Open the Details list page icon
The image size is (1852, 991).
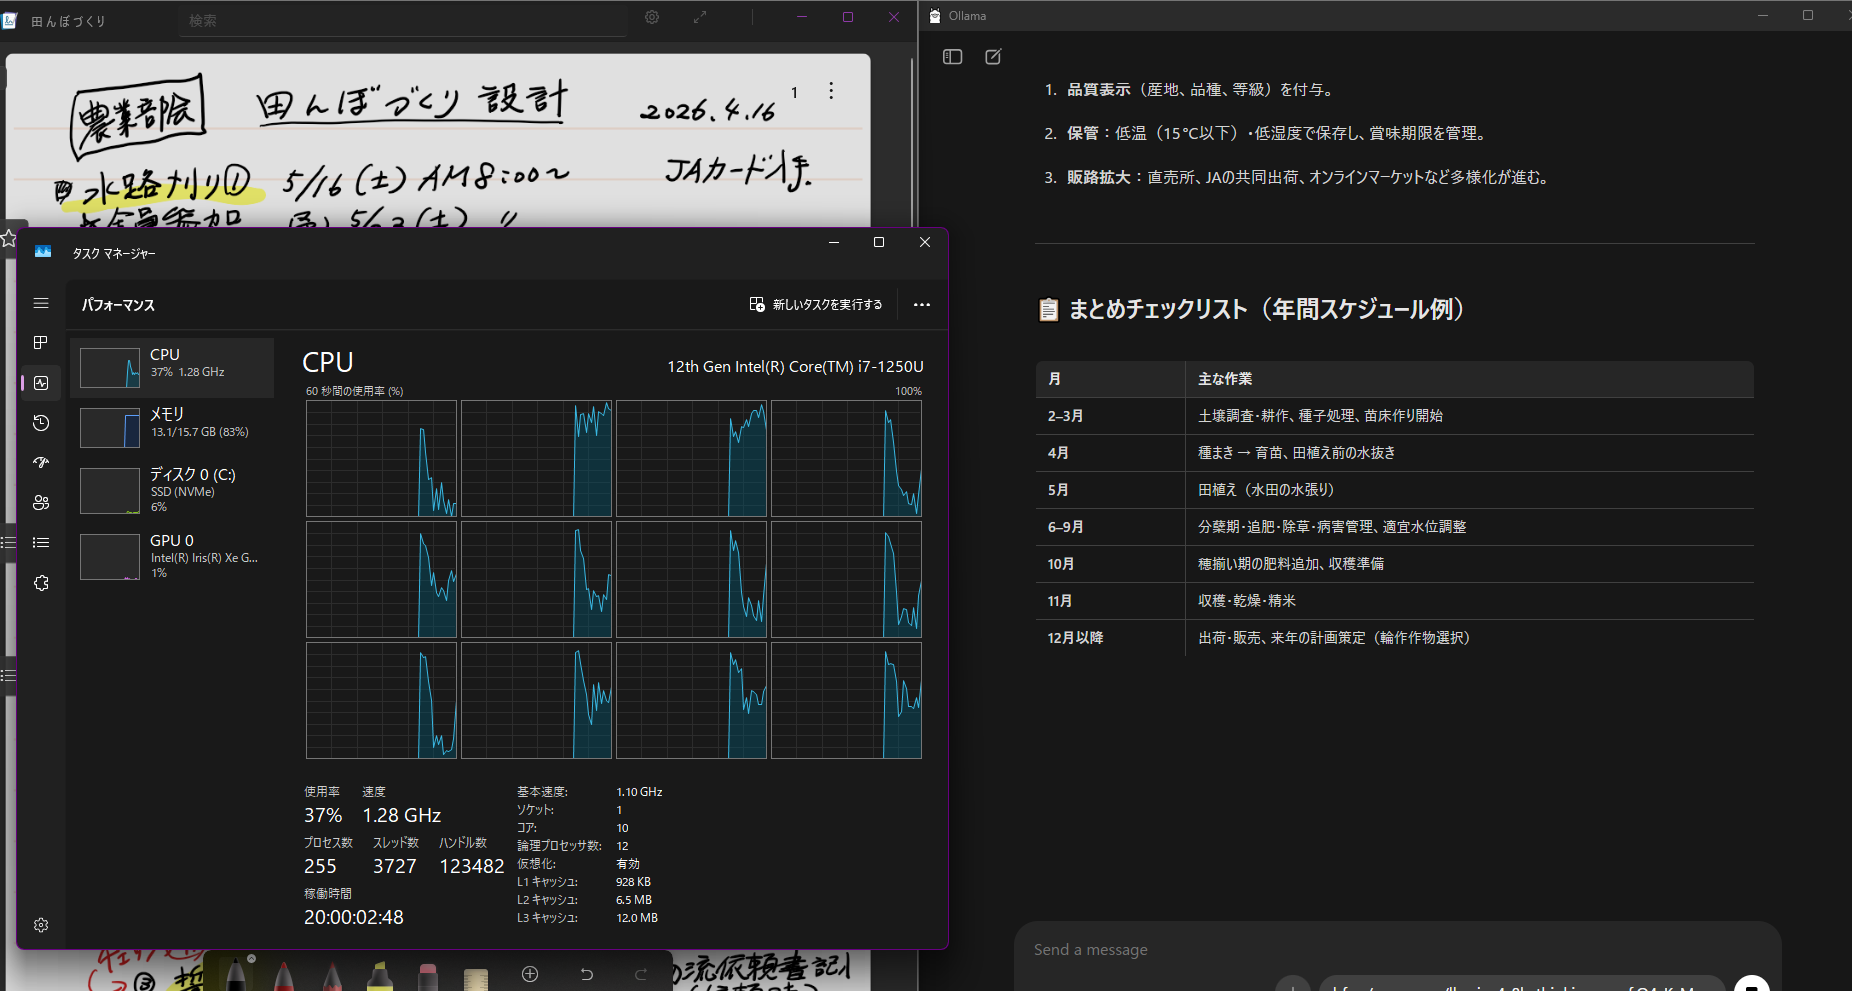coord(41,543)
